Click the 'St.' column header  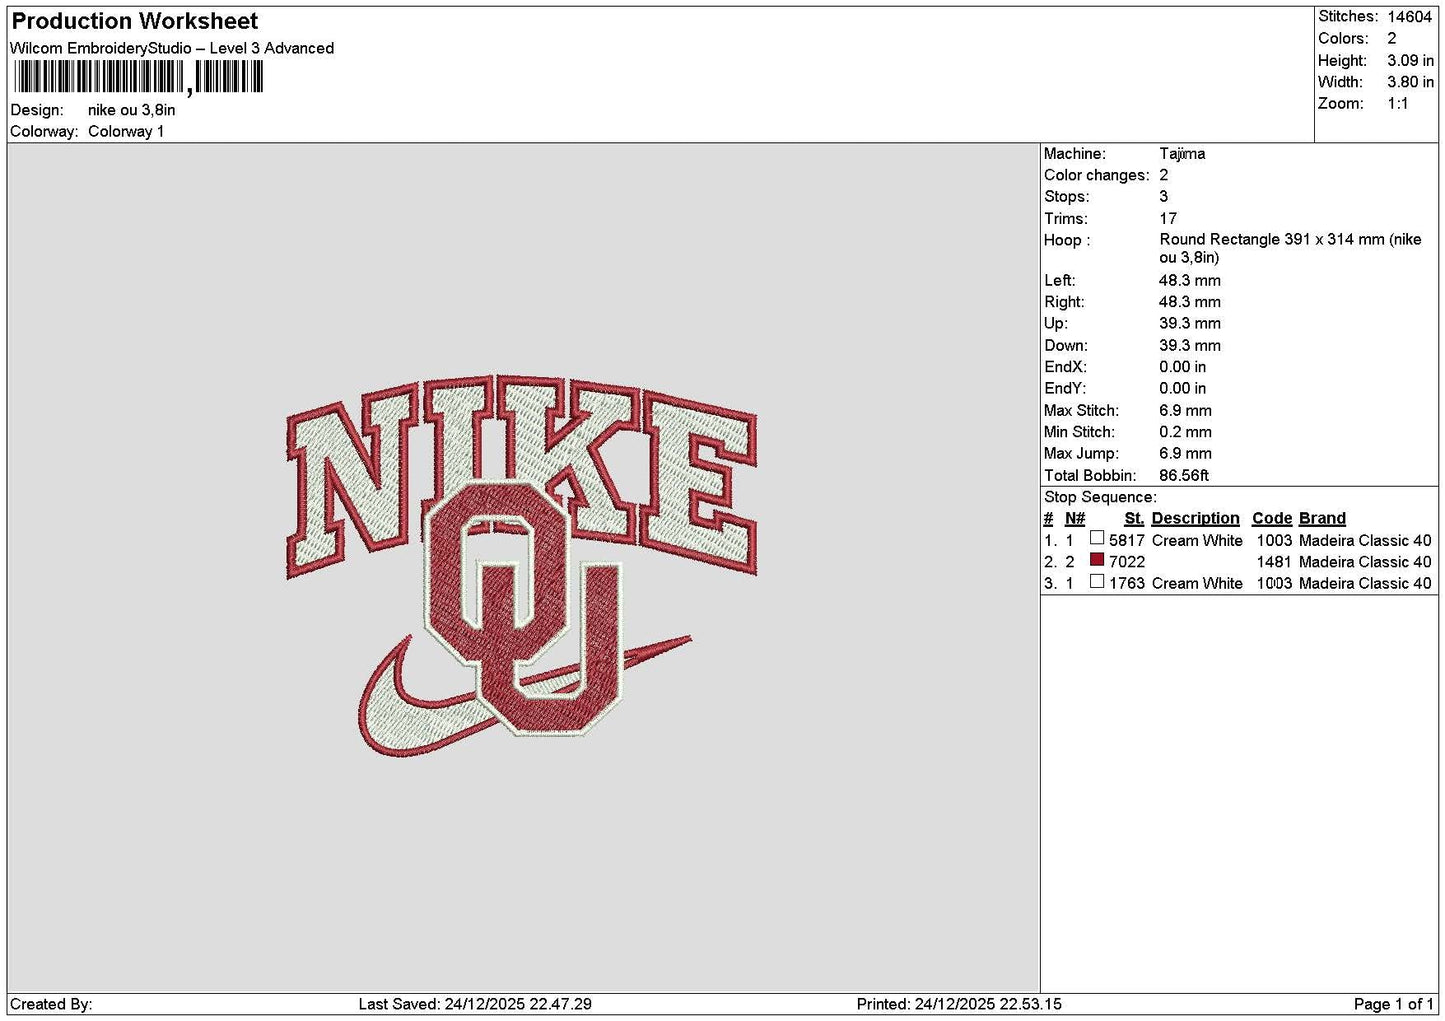point(1134,518)
